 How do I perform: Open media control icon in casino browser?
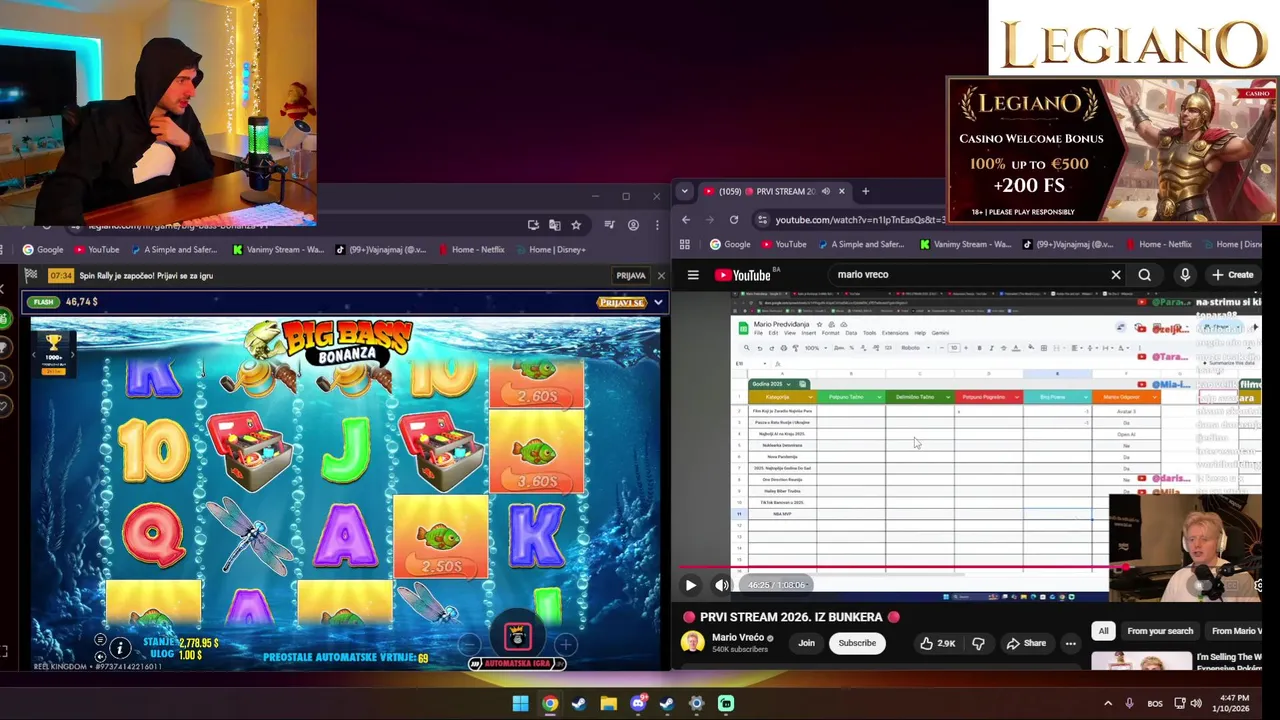click(x=610, y=225)
